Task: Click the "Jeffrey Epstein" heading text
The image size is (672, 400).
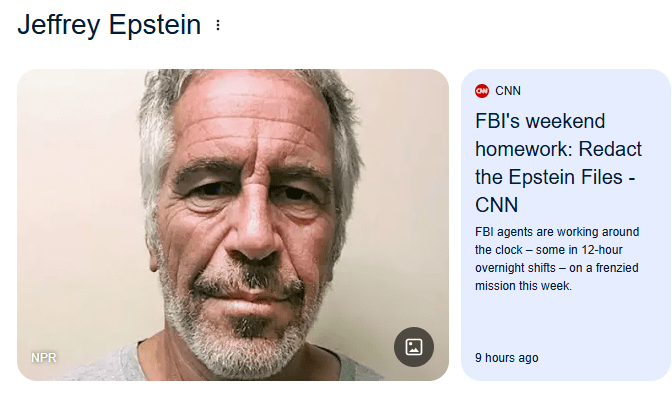Action: click(x=109, y=25)
